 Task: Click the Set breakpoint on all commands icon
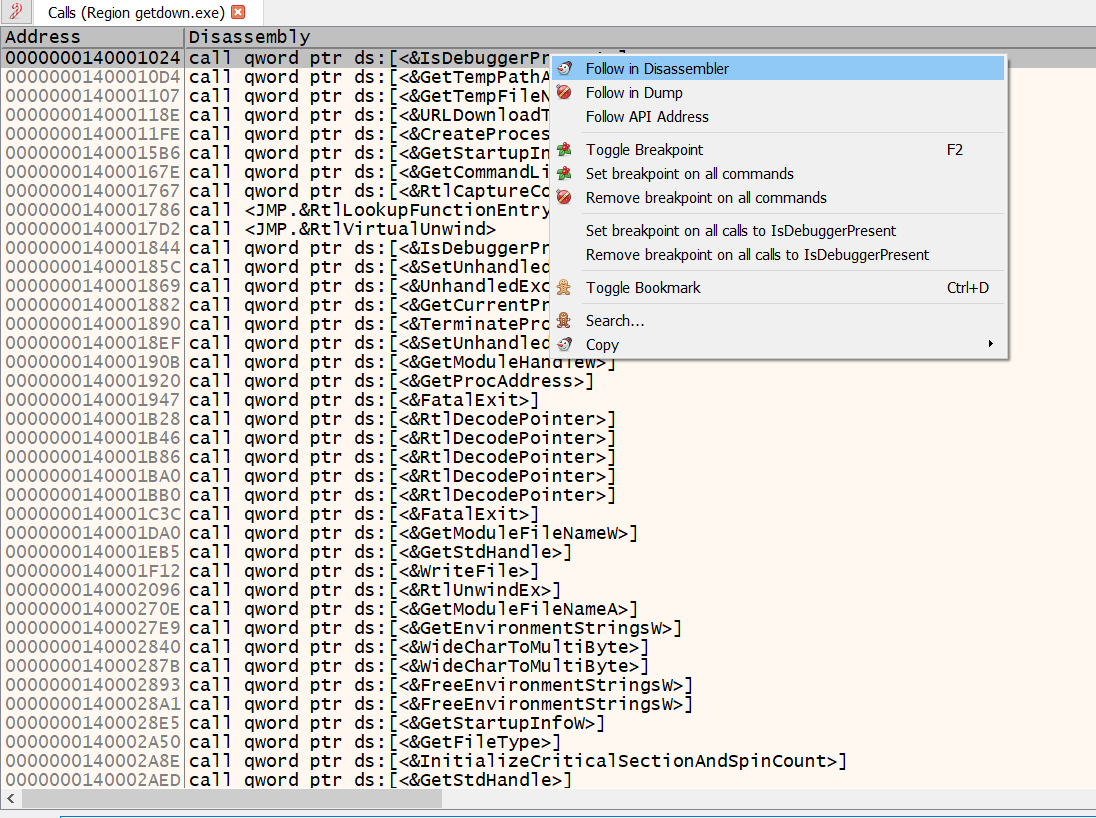point(565,174)
